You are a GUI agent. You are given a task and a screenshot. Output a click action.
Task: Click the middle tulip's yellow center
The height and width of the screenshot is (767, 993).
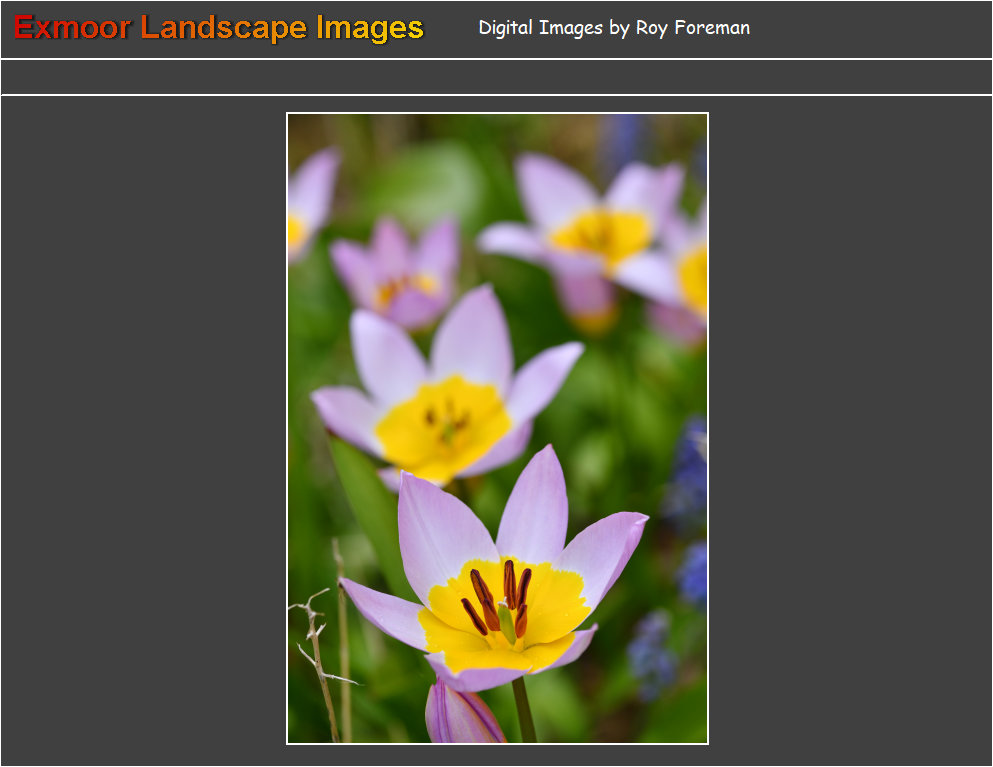tap(443, 425)
